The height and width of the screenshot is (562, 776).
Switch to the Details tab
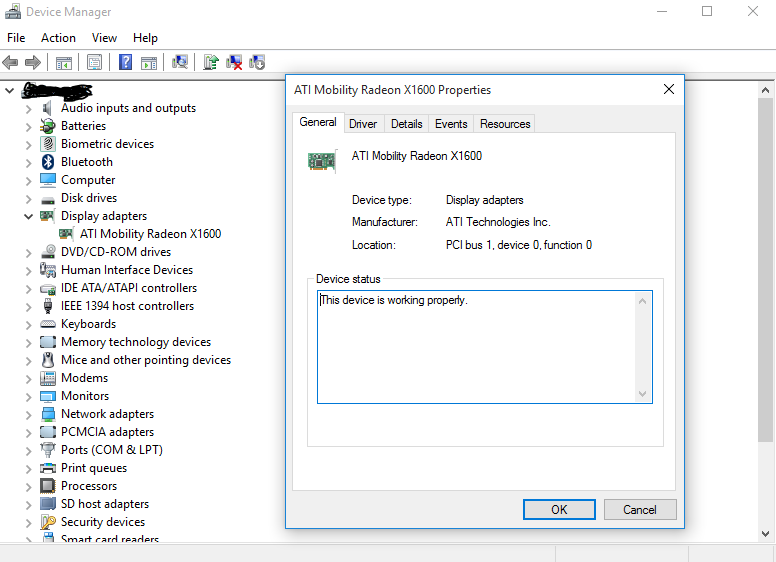pyautogui.click(x=406, y=124)
